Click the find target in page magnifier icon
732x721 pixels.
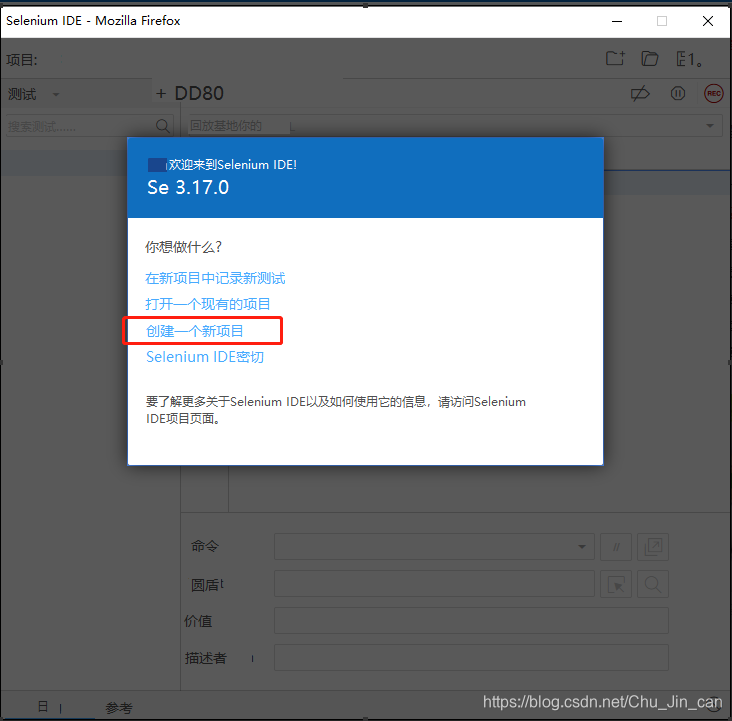click(653, 584)
